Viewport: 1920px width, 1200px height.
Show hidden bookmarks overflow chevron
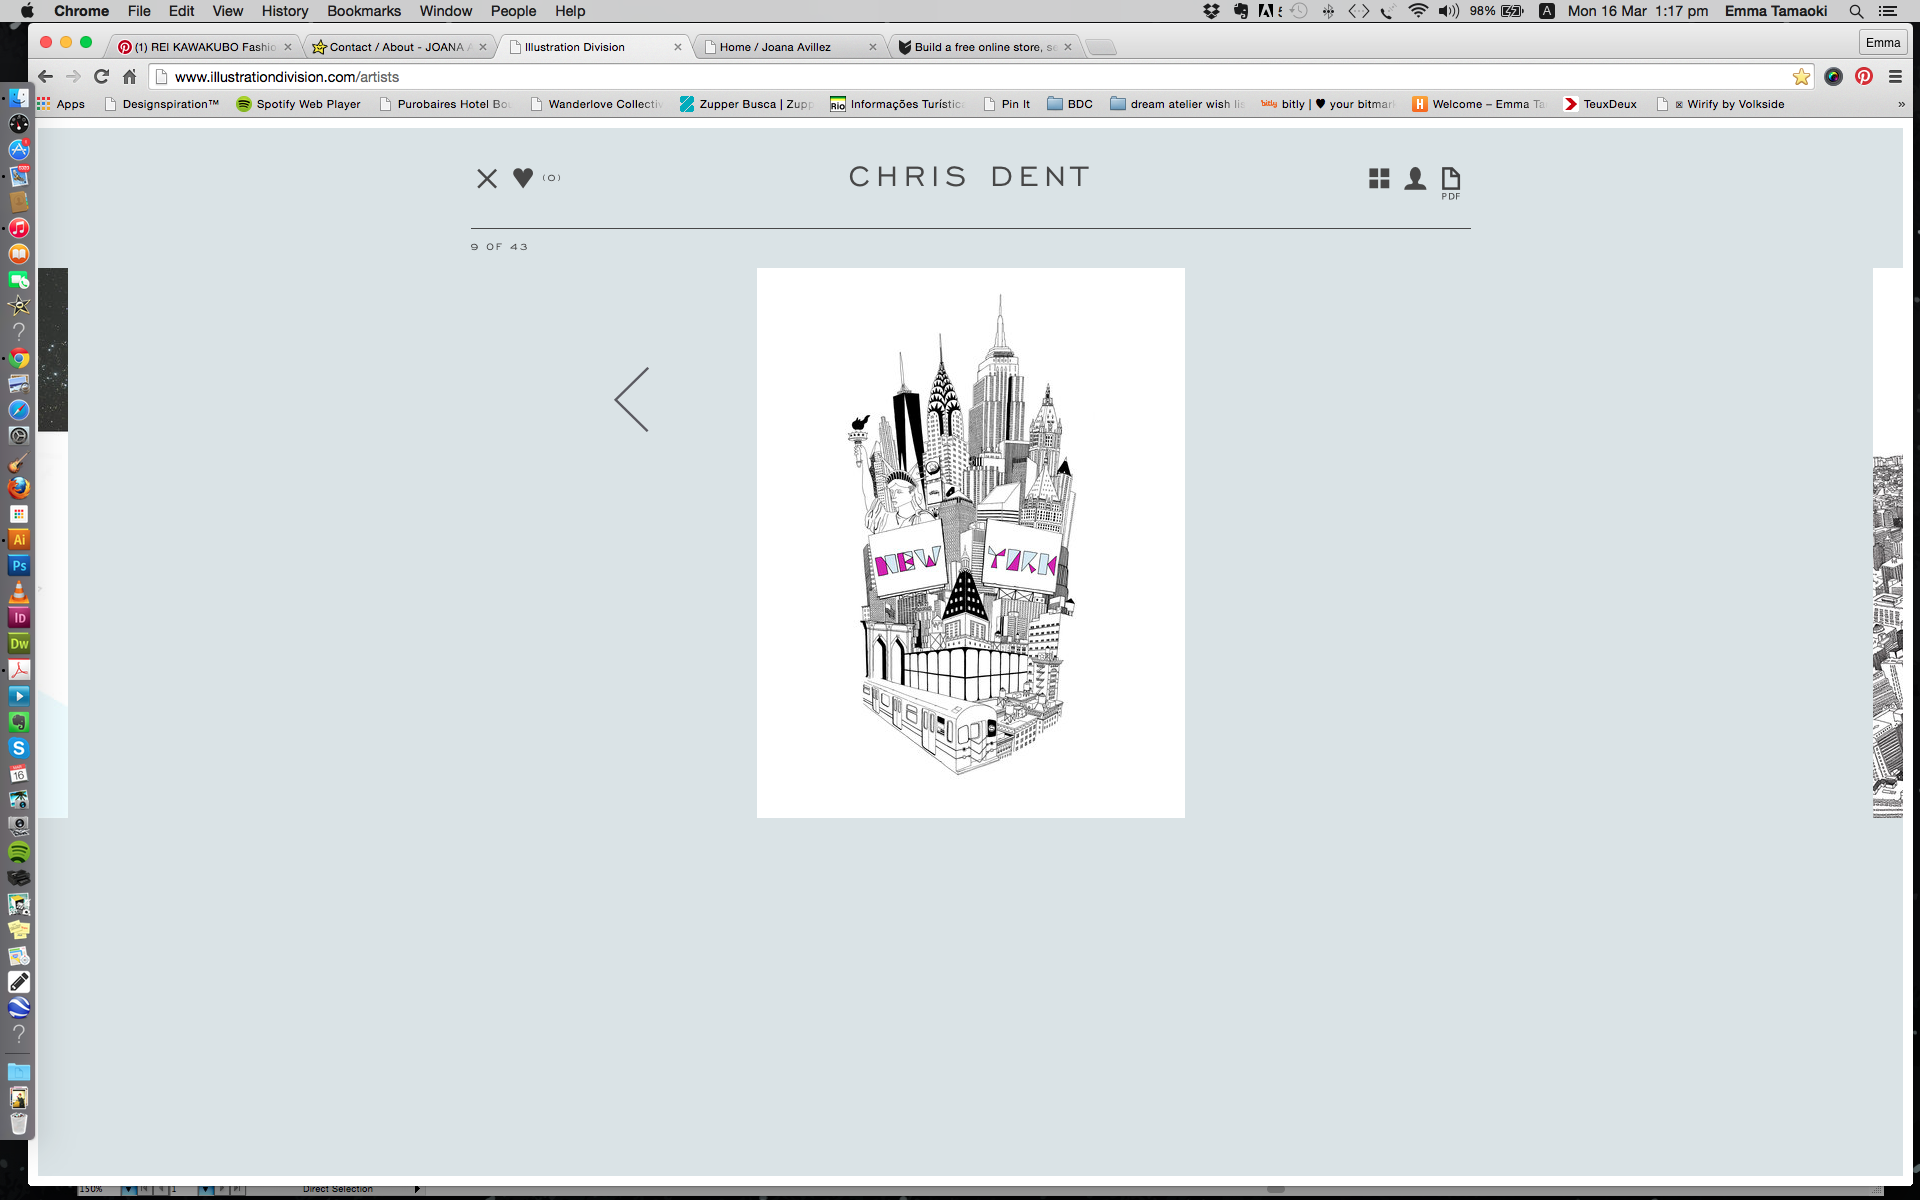tap(1901, 104)
